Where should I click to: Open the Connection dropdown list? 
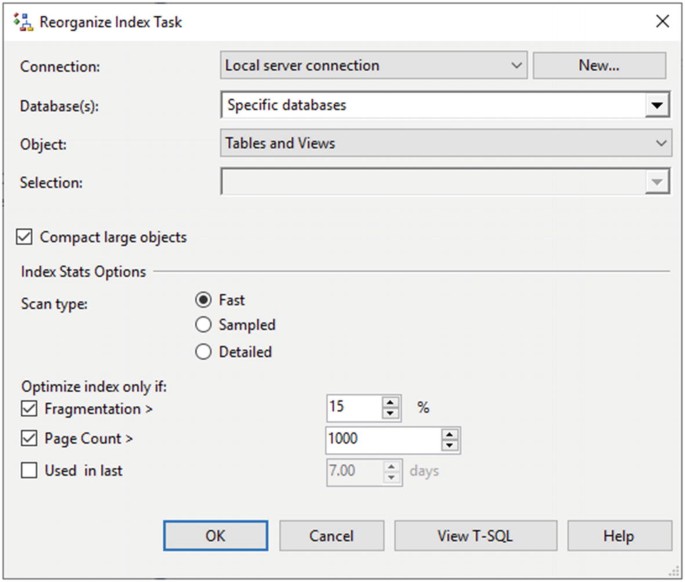(x=516, y=66)
